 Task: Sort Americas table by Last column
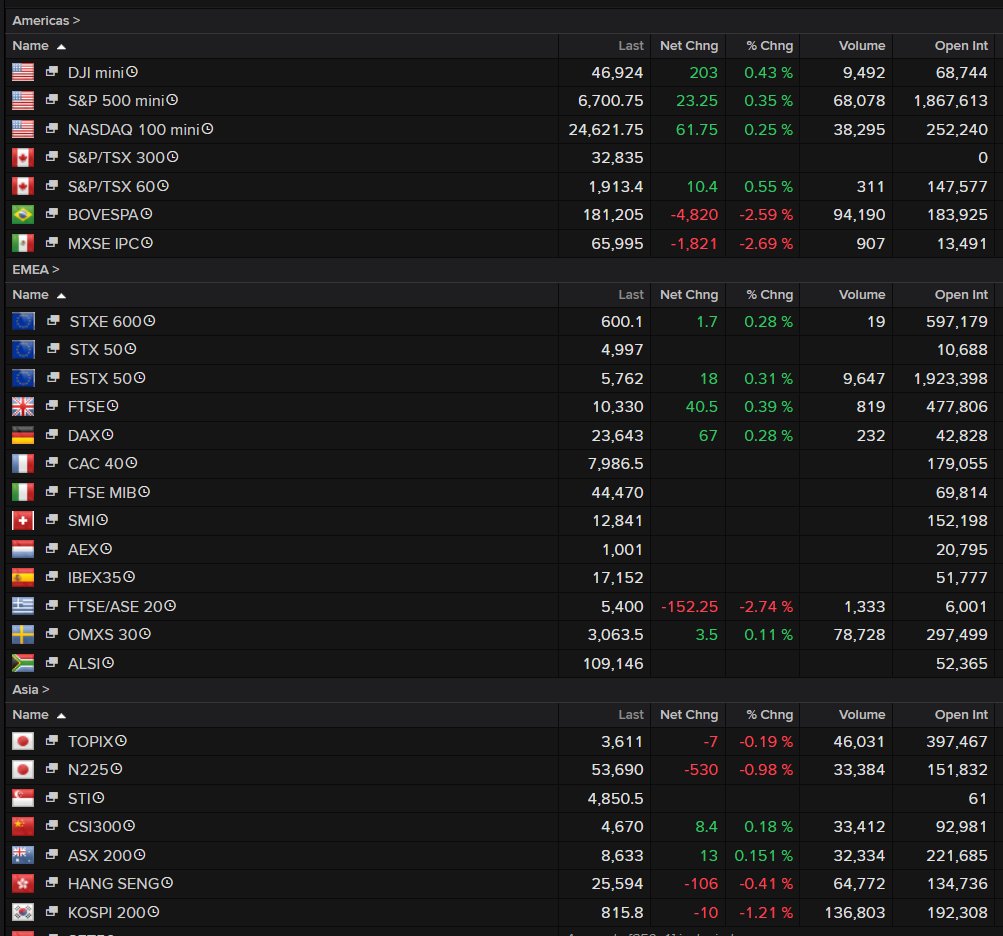[631, 45]
